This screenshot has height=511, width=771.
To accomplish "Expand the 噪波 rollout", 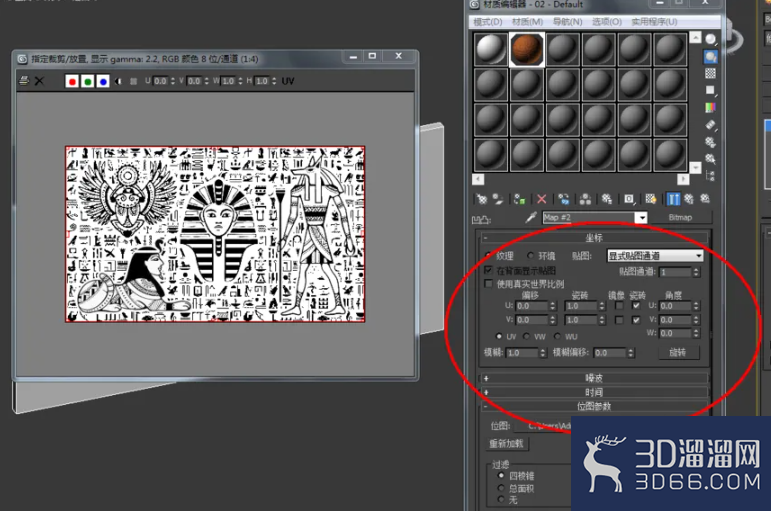I will (x=593, y=378).
